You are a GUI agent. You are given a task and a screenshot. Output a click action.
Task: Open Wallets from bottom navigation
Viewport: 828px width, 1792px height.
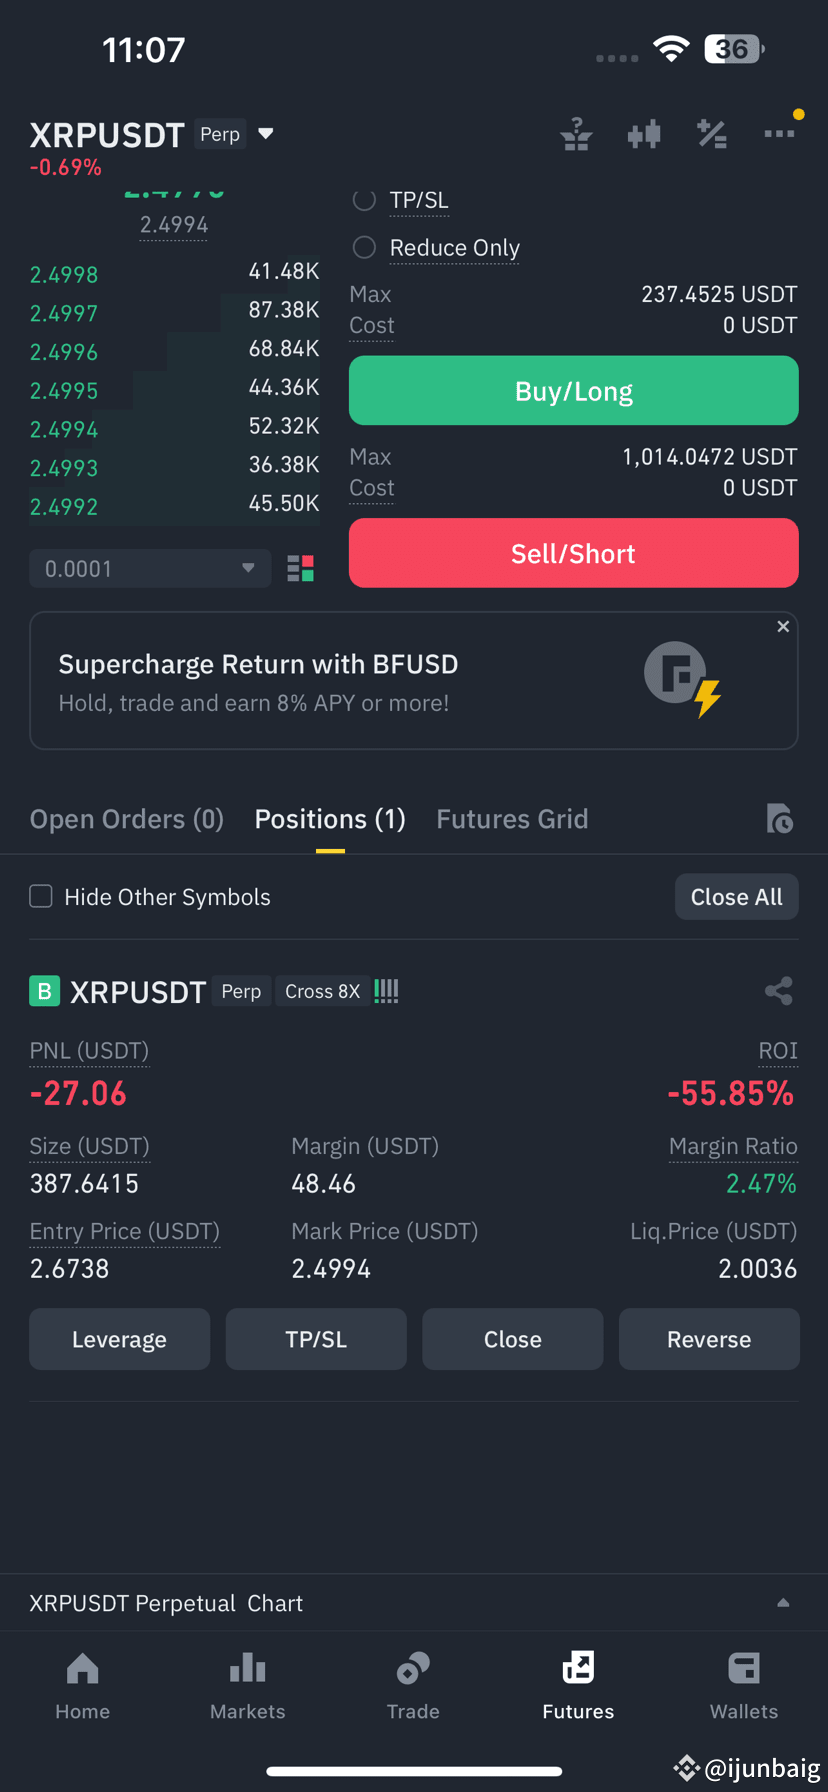coord(744,1685)
